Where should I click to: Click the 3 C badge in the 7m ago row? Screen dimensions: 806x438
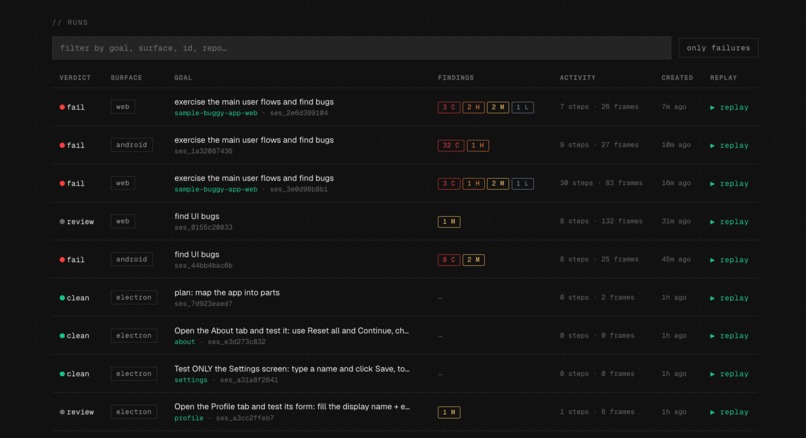tap(449, 107)
